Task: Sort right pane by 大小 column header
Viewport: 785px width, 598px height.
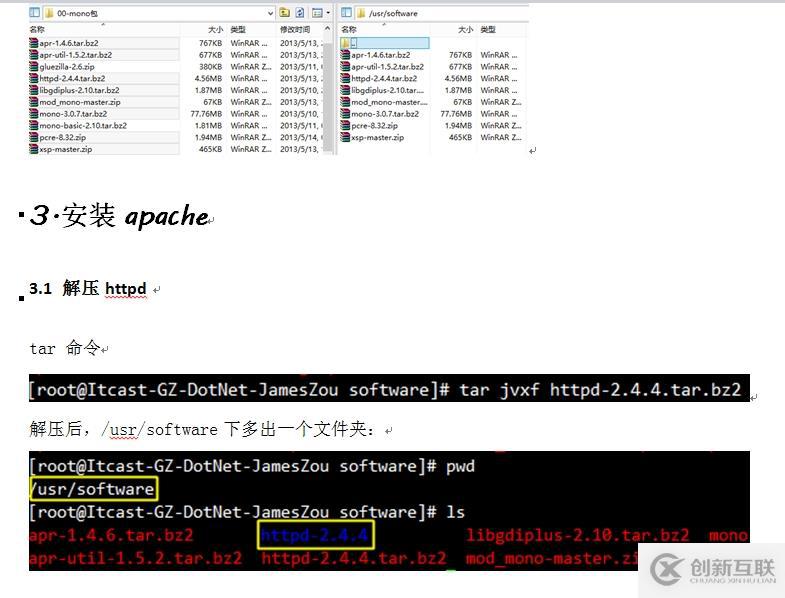Action: [466, 30]
